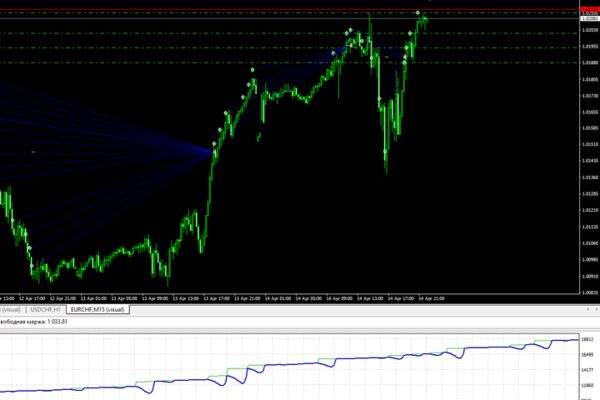Click the free margin value 1 033.81

(x=57, y=322)
